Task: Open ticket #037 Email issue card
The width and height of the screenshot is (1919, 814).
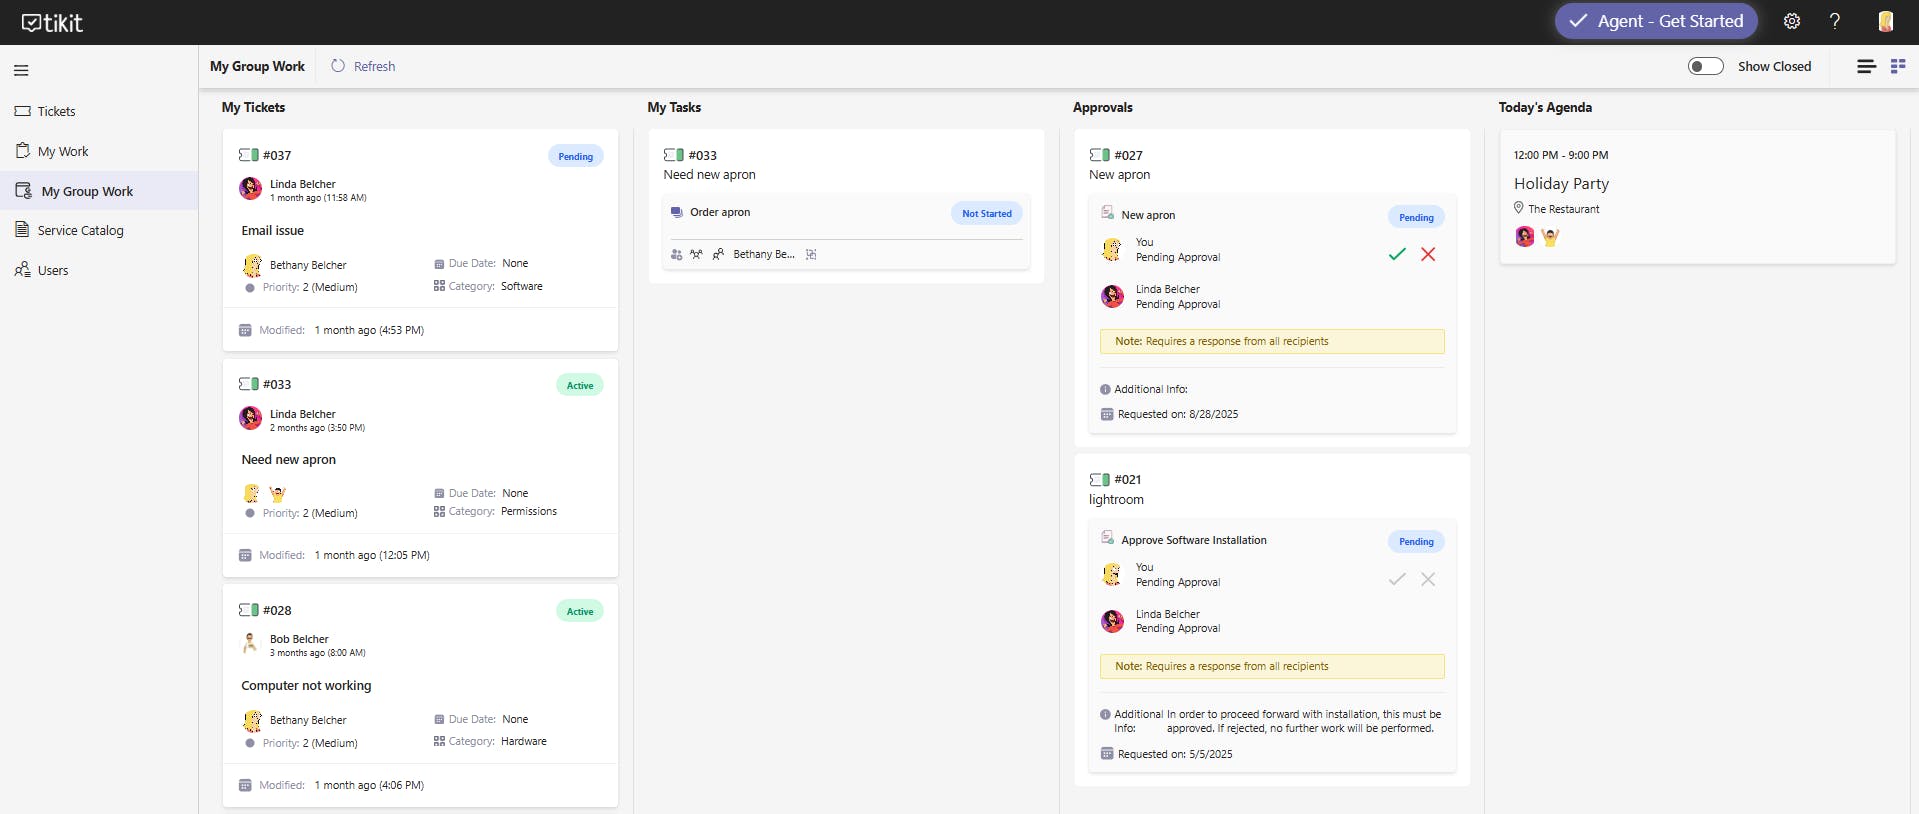Action: [273, 230]
